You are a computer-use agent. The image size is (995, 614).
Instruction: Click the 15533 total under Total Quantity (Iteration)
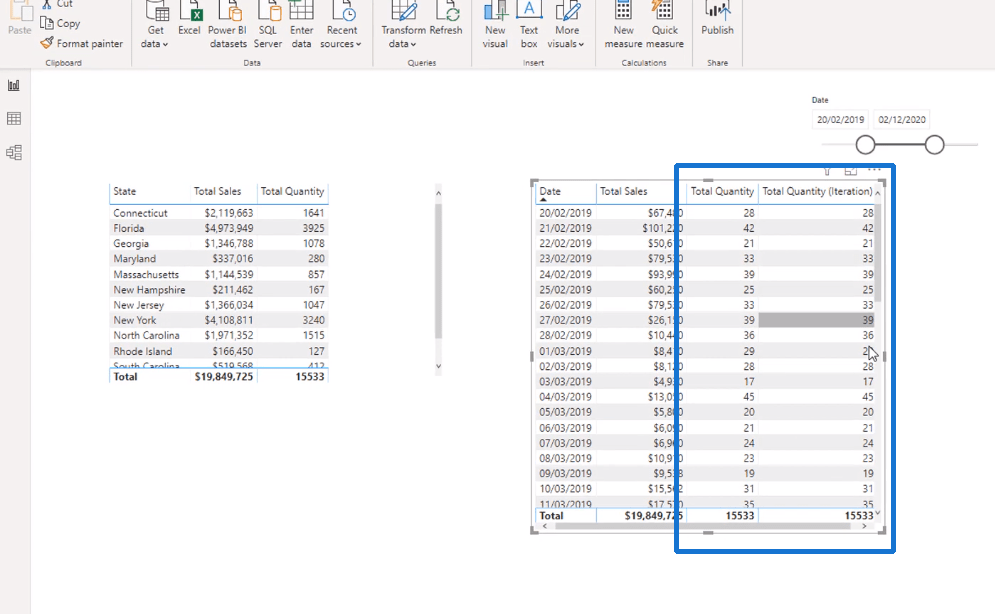tap(859, 516)
